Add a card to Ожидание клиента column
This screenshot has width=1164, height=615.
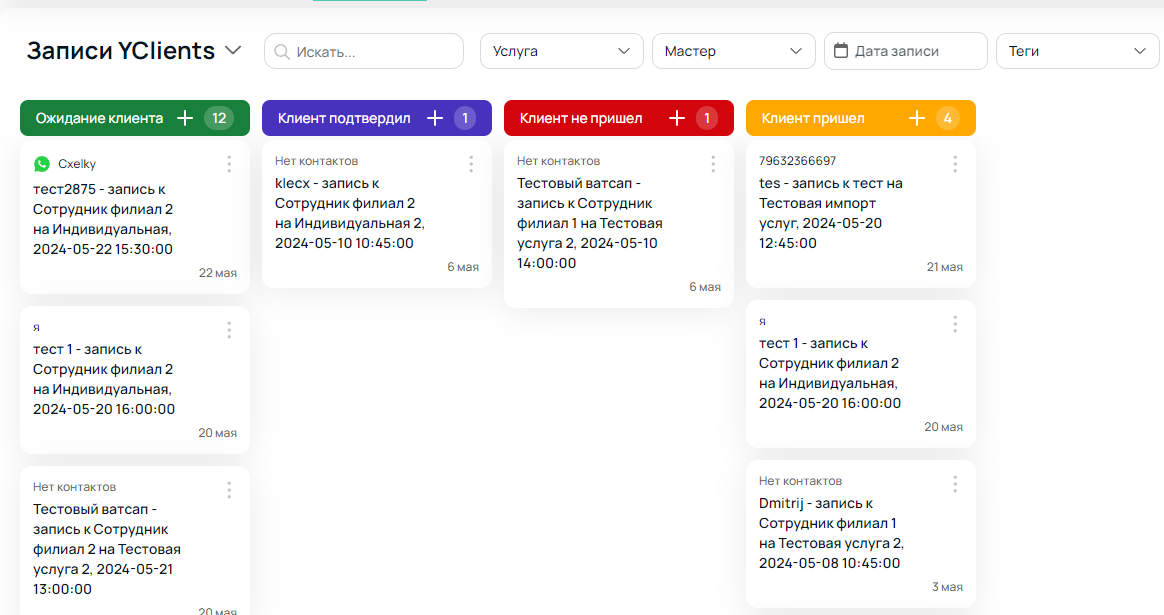(185, 118)
